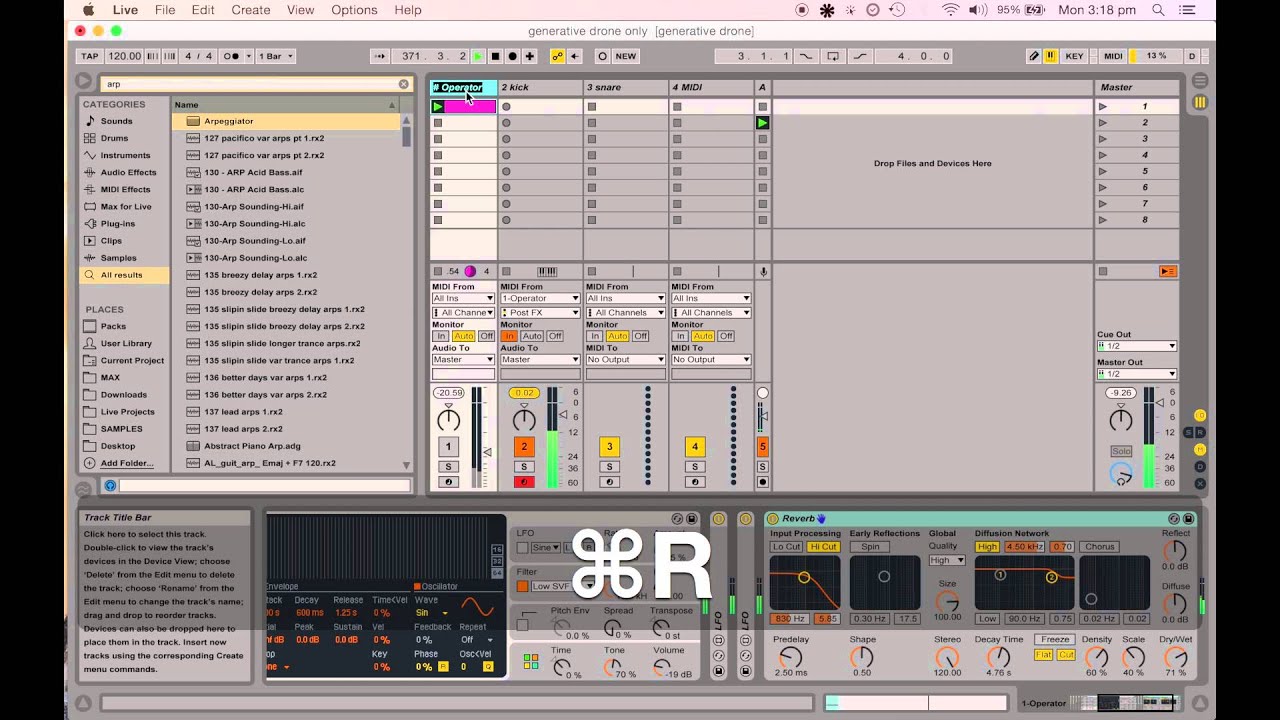
Task: Toggle track activator 3 on the snare track
Action: click(609, 447)
